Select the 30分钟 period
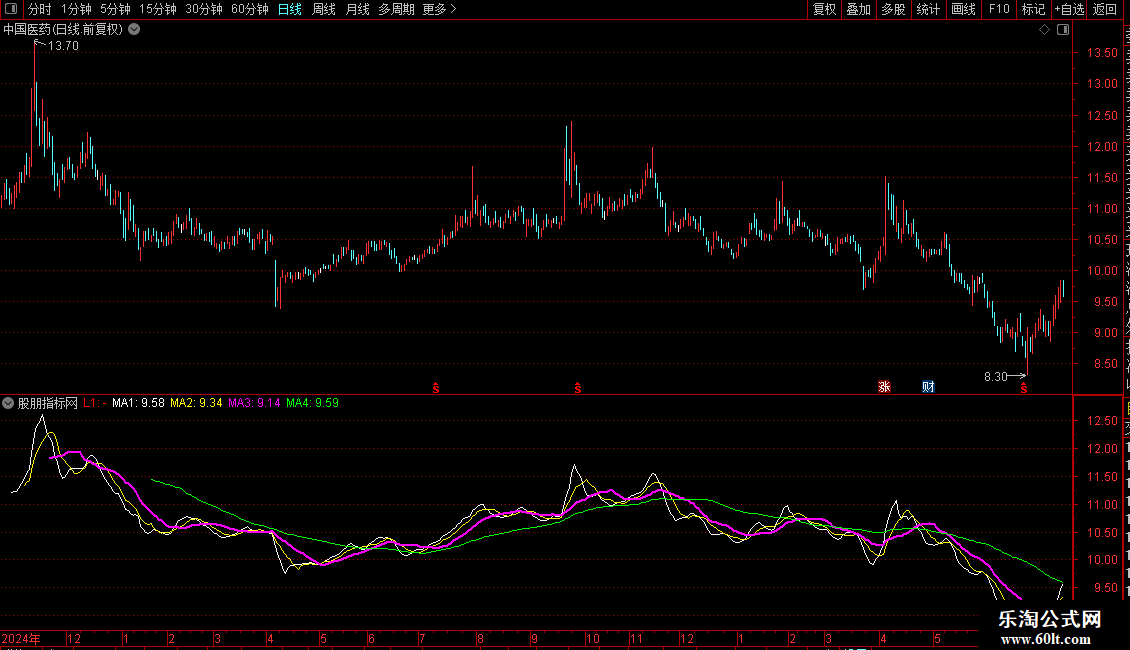 pos(204,9)
